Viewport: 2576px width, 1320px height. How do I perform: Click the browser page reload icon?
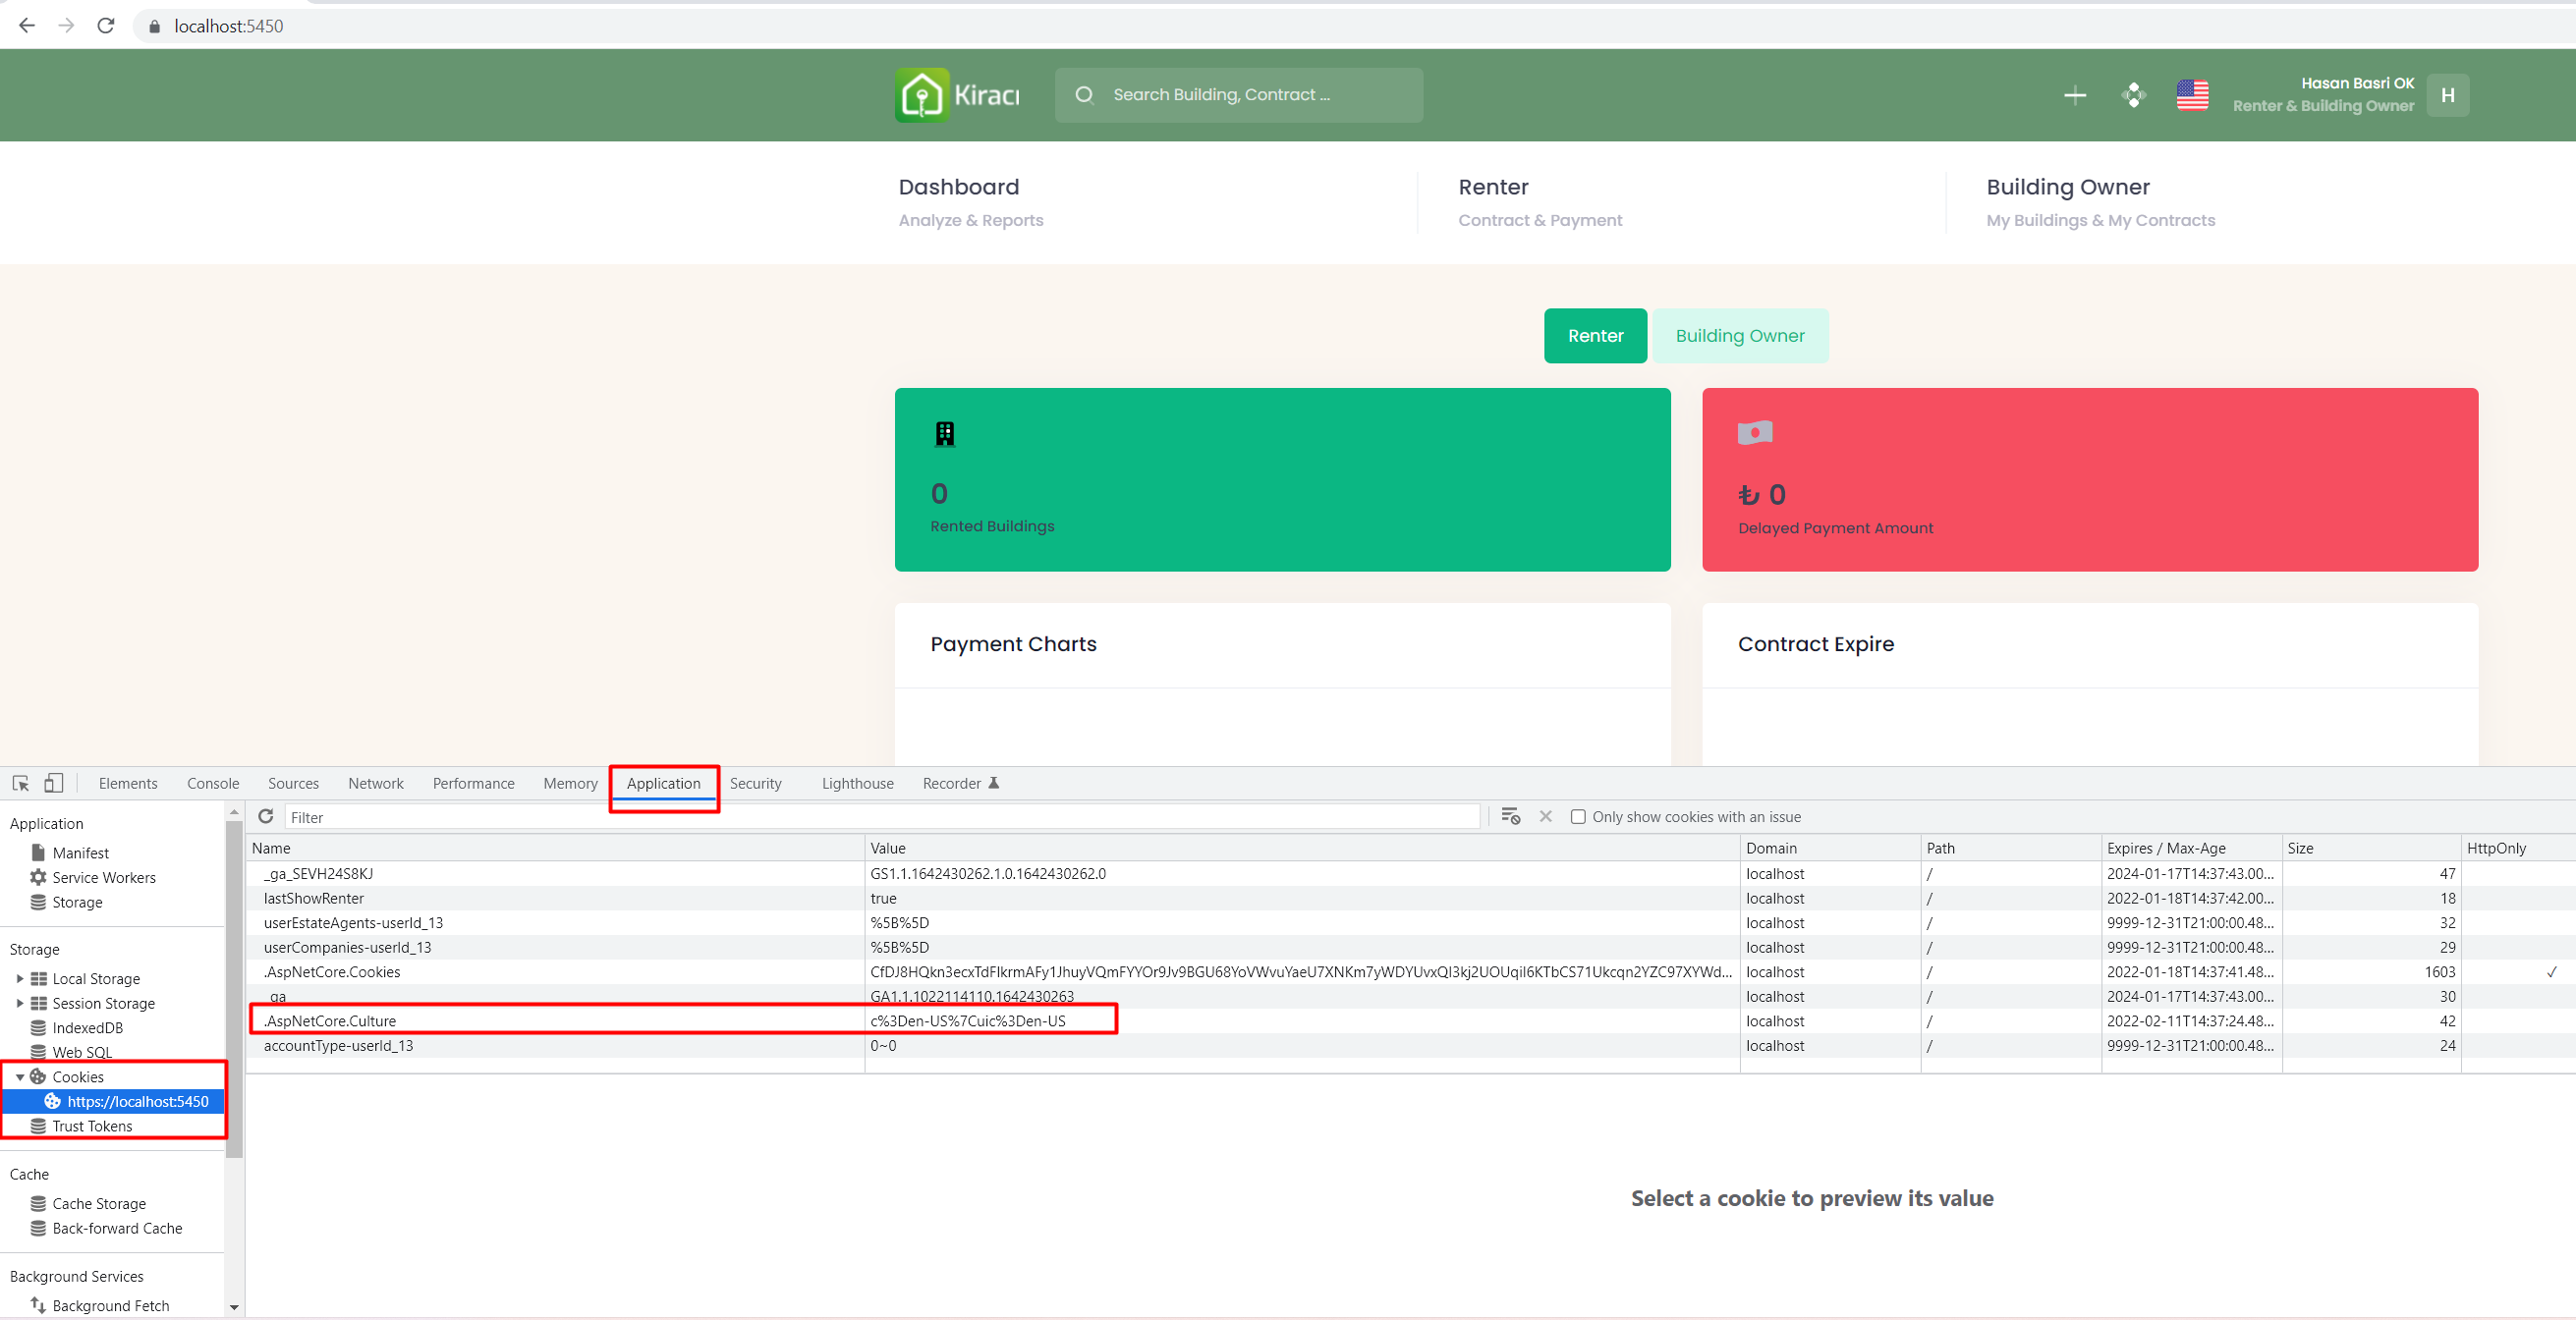coord(106,26)
